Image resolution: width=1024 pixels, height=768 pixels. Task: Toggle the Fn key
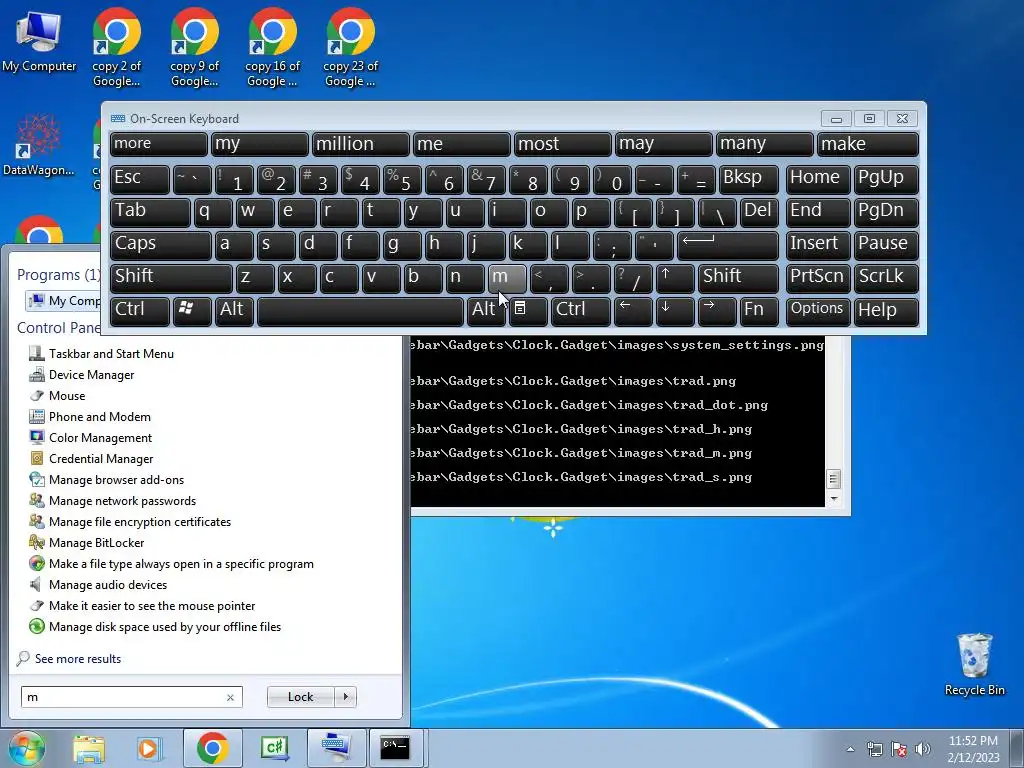[x=759, y=311]
